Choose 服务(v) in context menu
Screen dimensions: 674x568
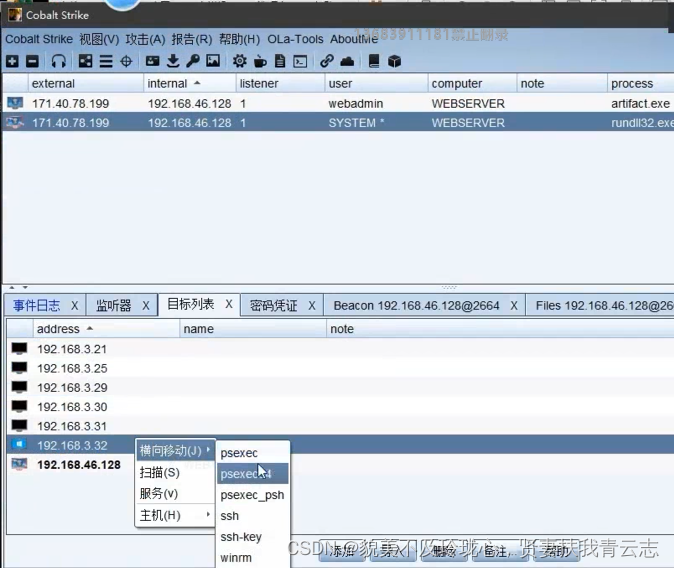tap(175, 493)
